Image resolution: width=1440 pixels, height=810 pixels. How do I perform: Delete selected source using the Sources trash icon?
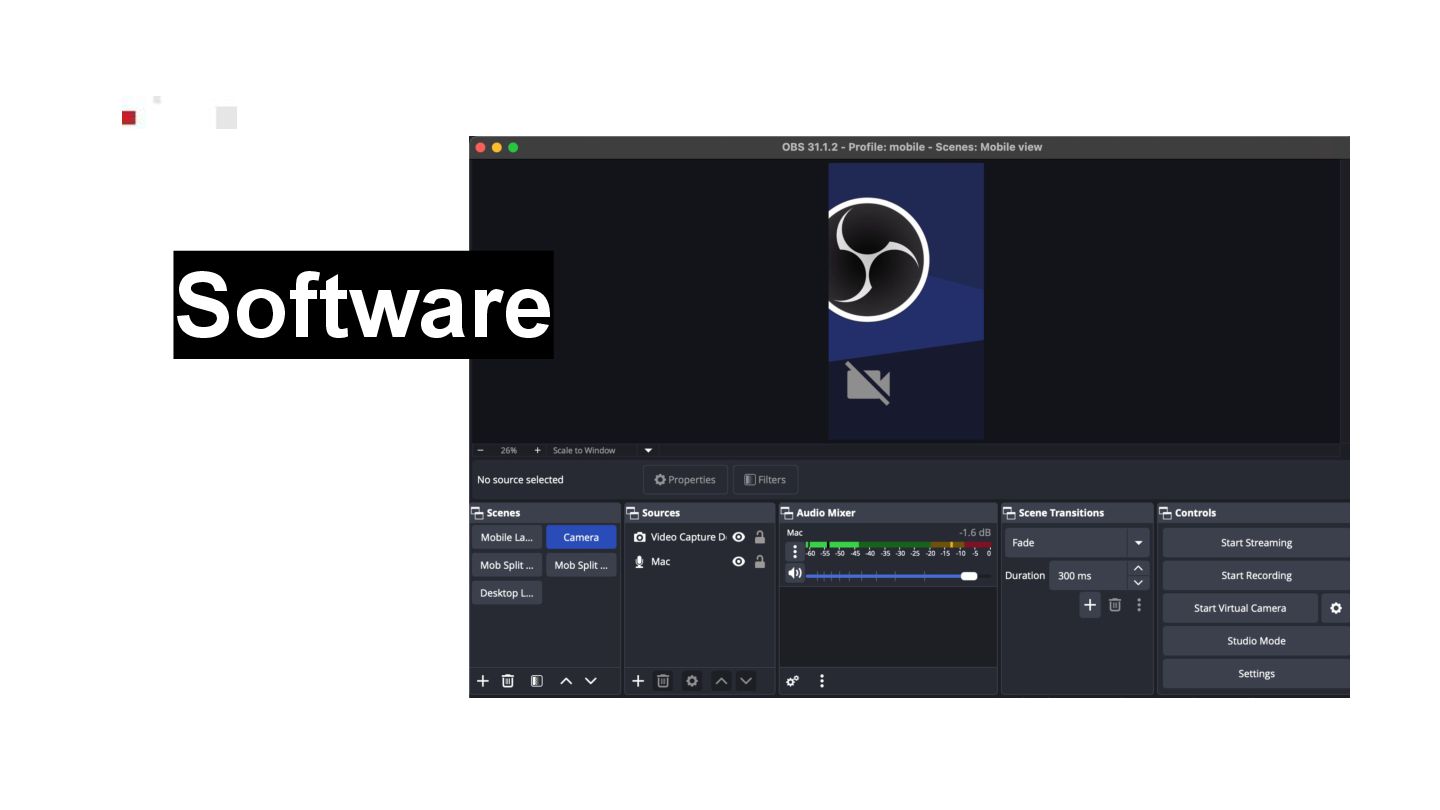[x=663, y=681]
